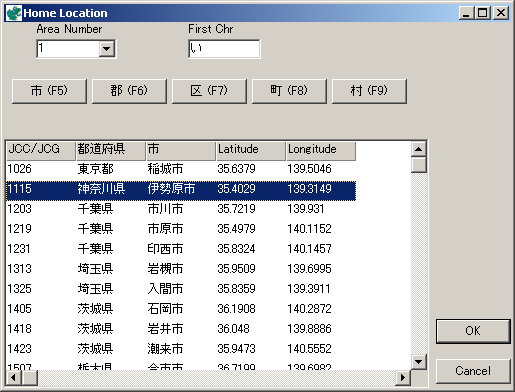515x392 pixels.
Task: Click the First Chr input field
Action: (224, 49)
